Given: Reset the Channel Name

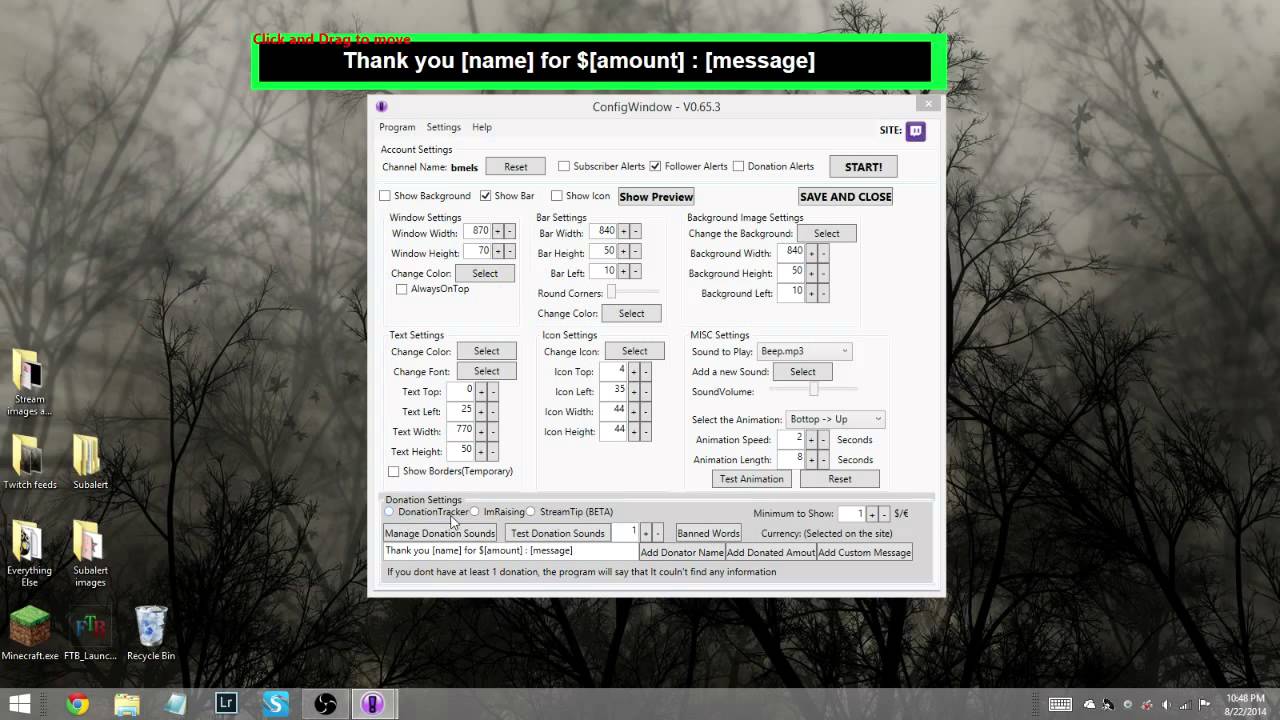Looking at the screenshot, I should point(516,167).
